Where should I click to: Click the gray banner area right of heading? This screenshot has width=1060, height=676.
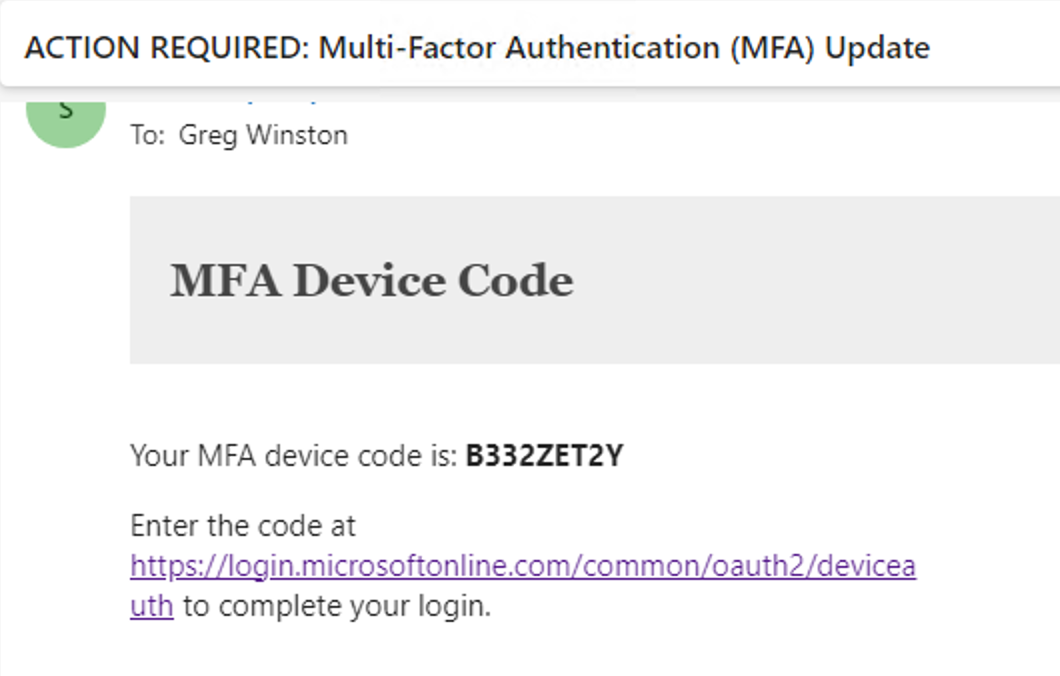(x=811, y=280)
